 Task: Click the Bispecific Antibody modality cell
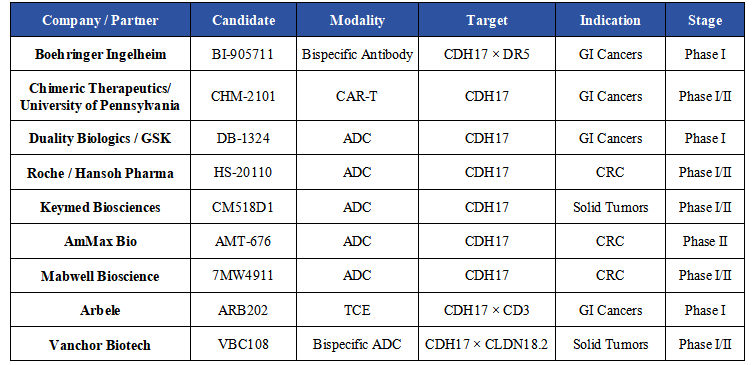click(357, 54)
